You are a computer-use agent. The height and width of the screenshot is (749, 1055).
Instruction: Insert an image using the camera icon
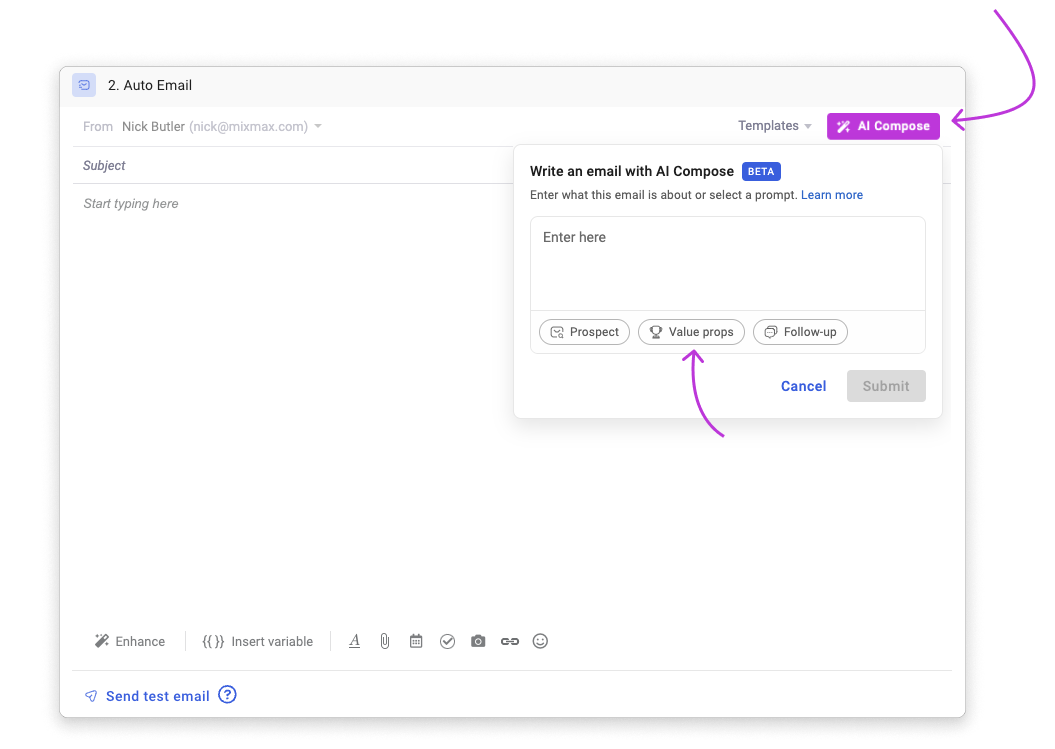(478, 641)
